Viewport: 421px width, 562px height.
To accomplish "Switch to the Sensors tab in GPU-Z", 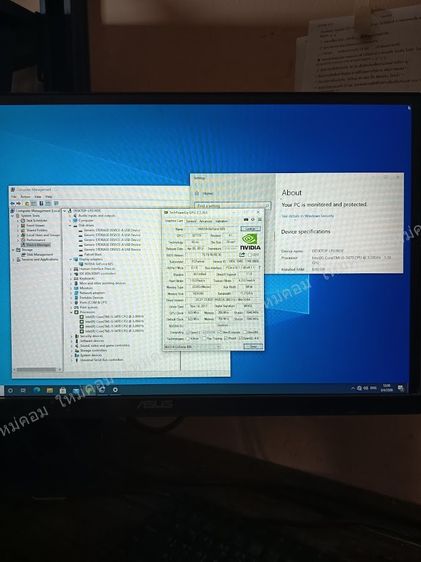I will coord(191,221).
